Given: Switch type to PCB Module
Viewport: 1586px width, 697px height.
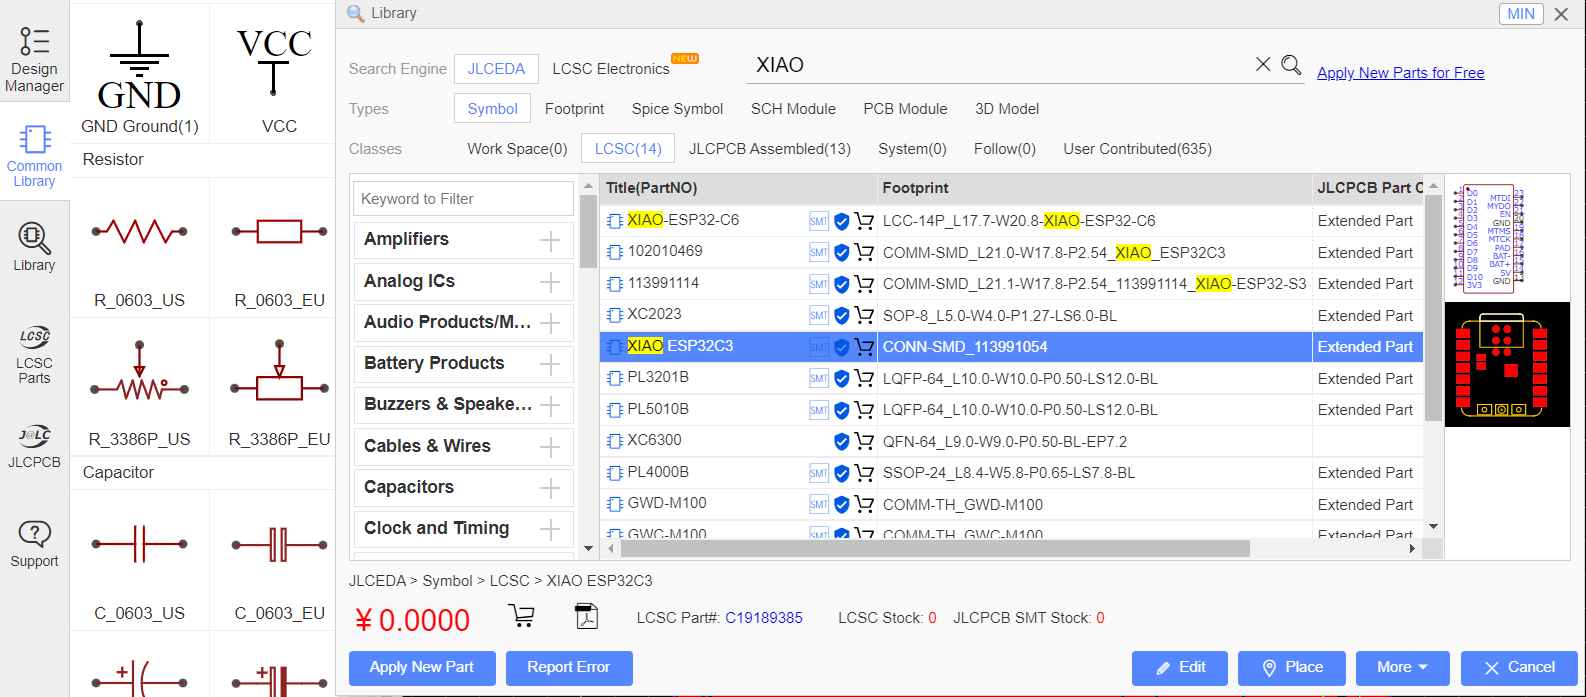Looking at the screenshot, I should [x=905, y=109].
